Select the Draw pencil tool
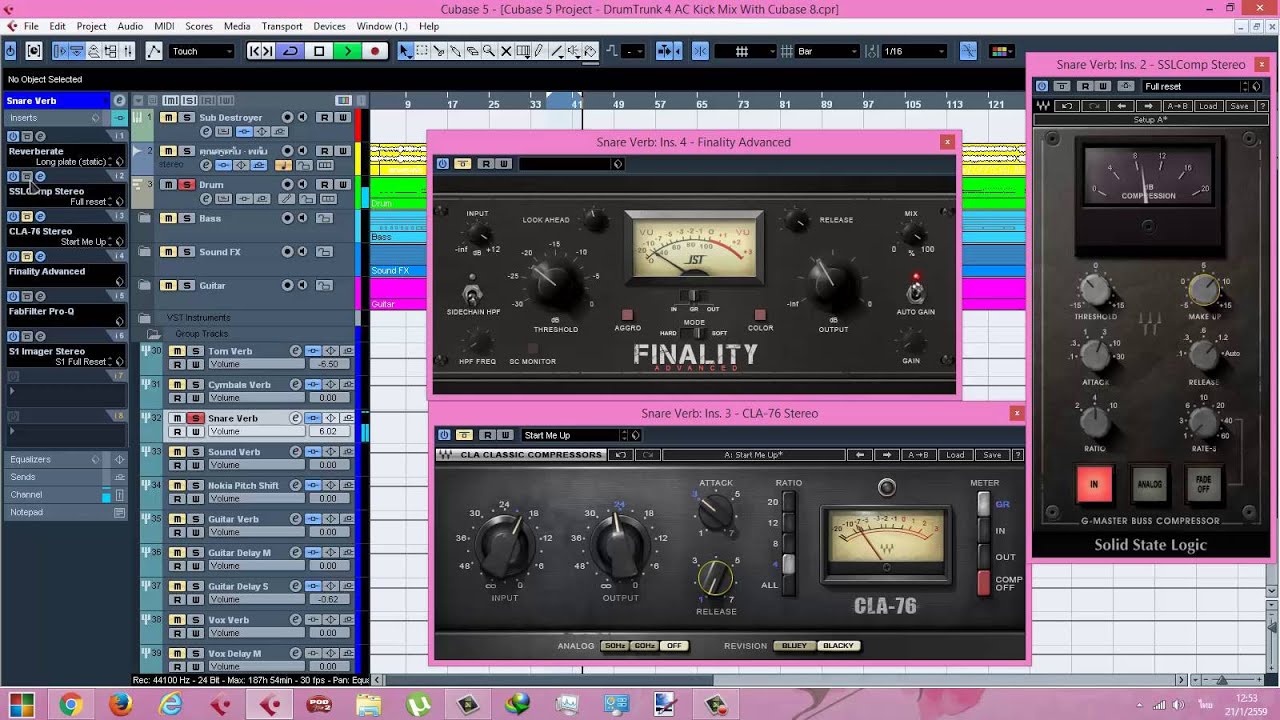The height and width of the screenshot is (720, 1280). [539, 51]
